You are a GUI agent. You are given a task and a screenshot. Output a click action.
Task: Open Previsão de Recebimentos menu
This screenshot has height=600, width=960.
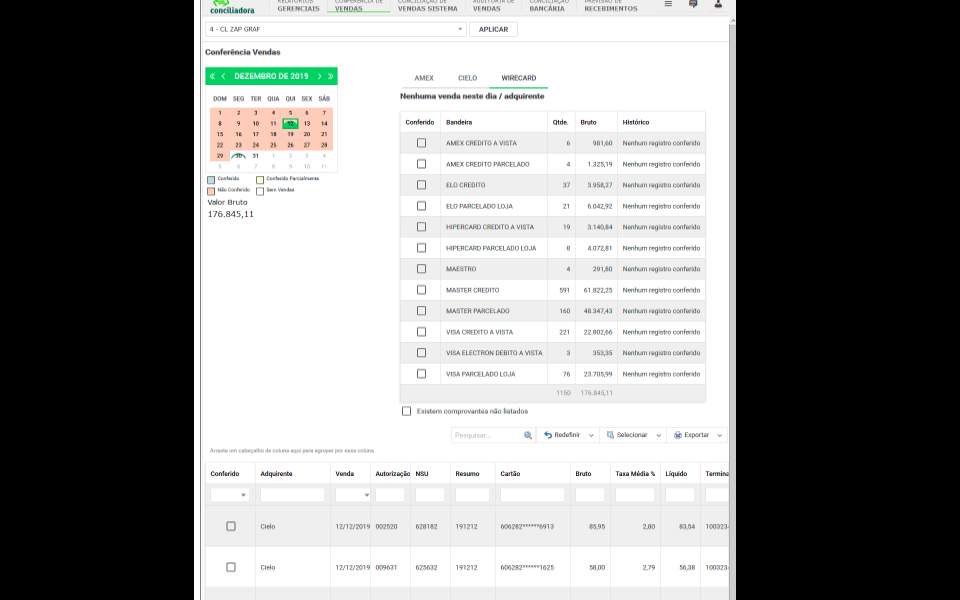(x=610, y=6)
